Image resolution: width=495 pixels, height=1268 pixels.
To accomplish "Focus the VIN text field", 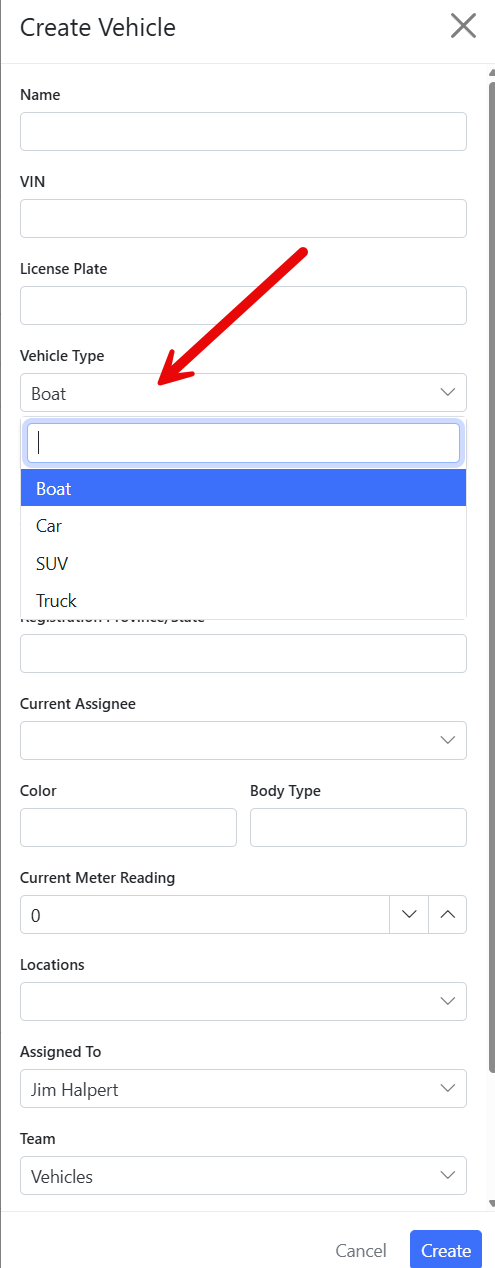I will [x=243, y=218].
